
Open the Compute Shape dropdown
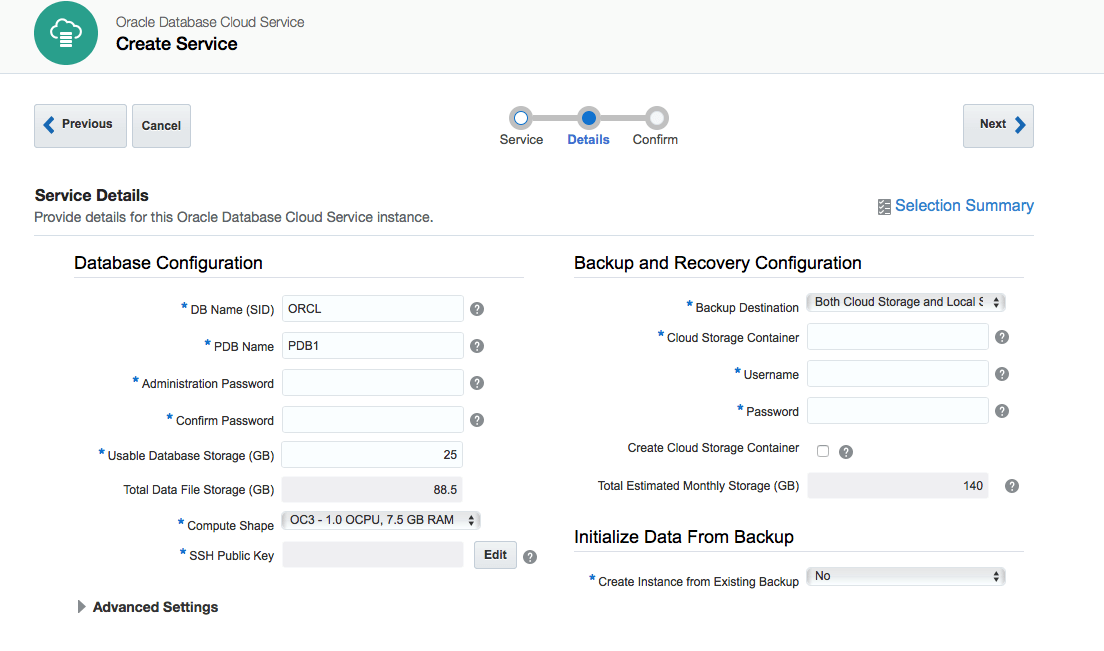pos(380,519)
